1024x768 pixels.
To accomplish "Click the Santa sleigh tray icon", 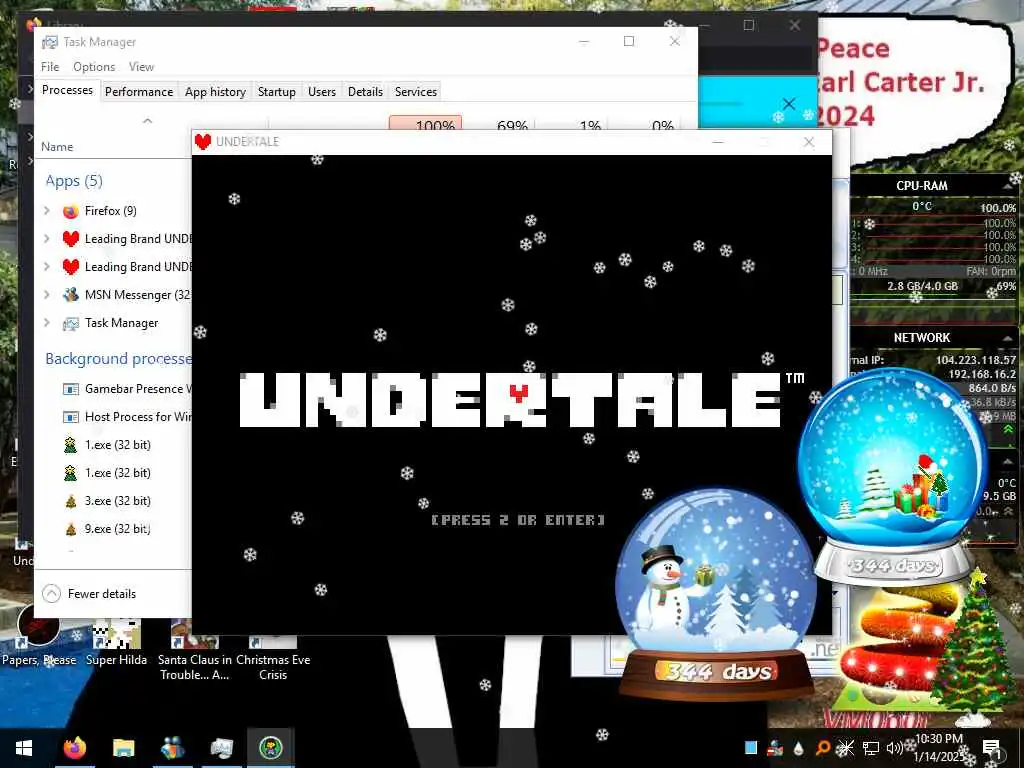I will pos(775,748).
